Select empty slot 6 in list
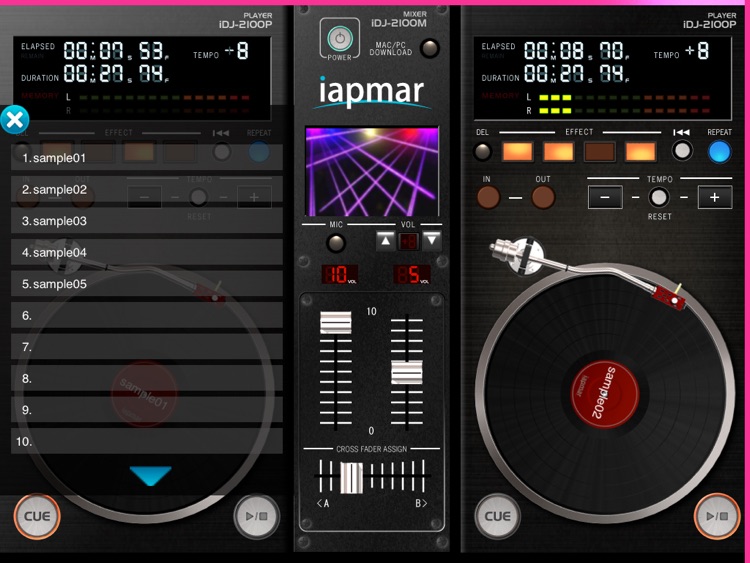Viewport: 750px width, 563px height. tap(146, 316)
